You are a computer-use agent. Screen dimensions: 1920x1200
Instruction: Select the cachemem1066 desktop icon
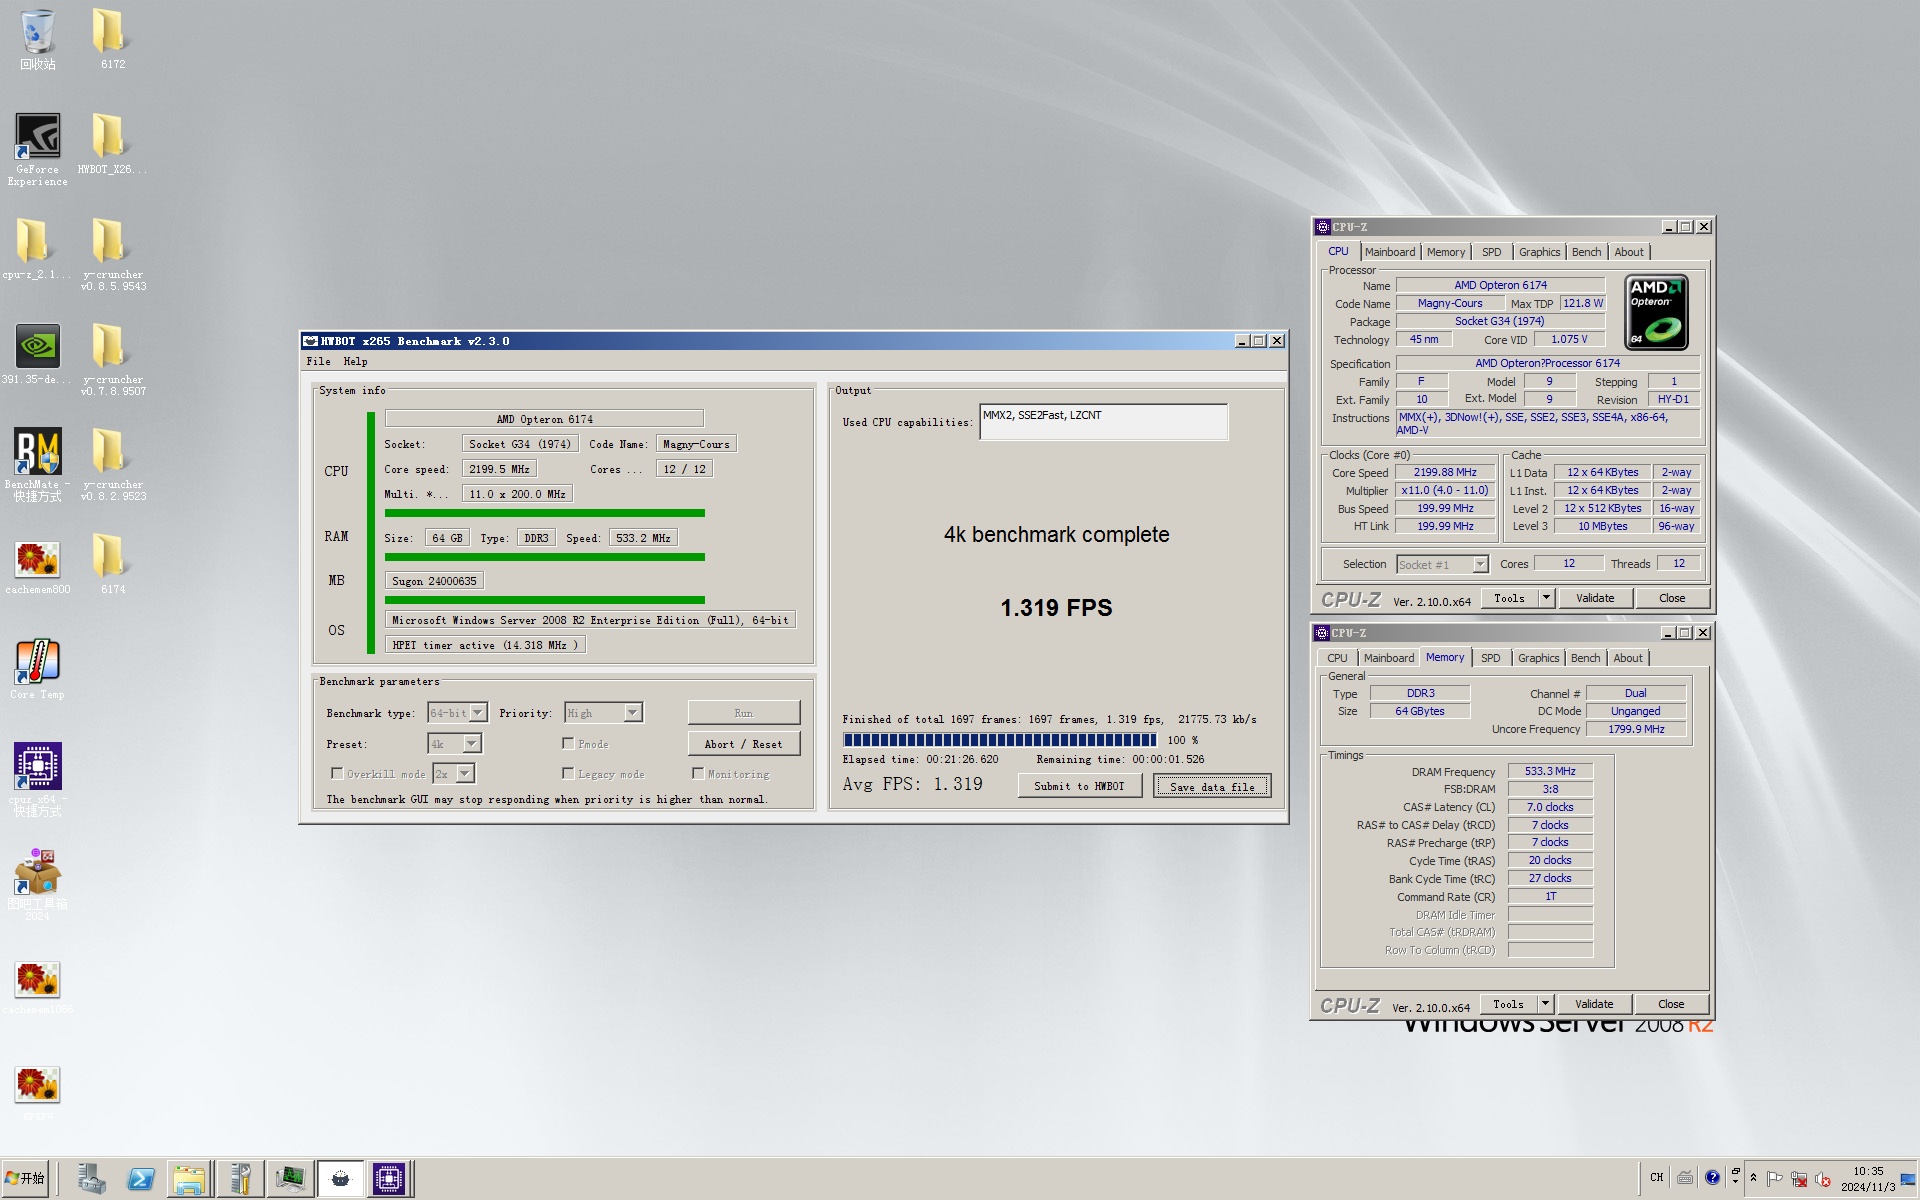(38, 988)
